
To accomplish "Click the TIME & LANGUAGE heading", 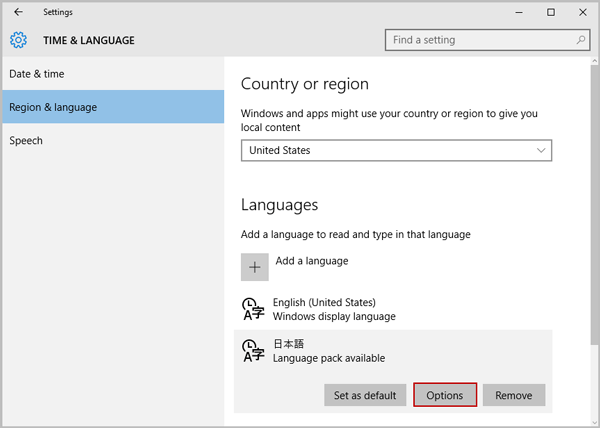I will pos(89,40).
